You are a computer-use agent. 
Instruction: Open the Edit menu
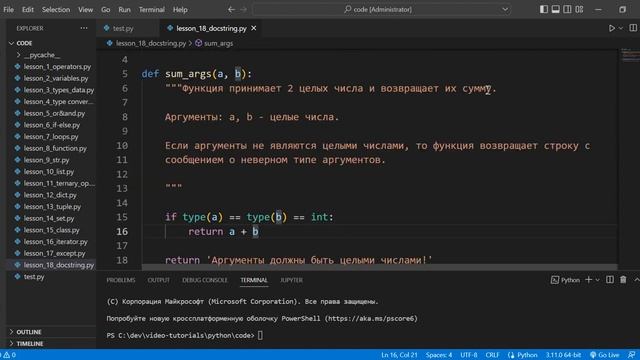[x=28, y=9]
